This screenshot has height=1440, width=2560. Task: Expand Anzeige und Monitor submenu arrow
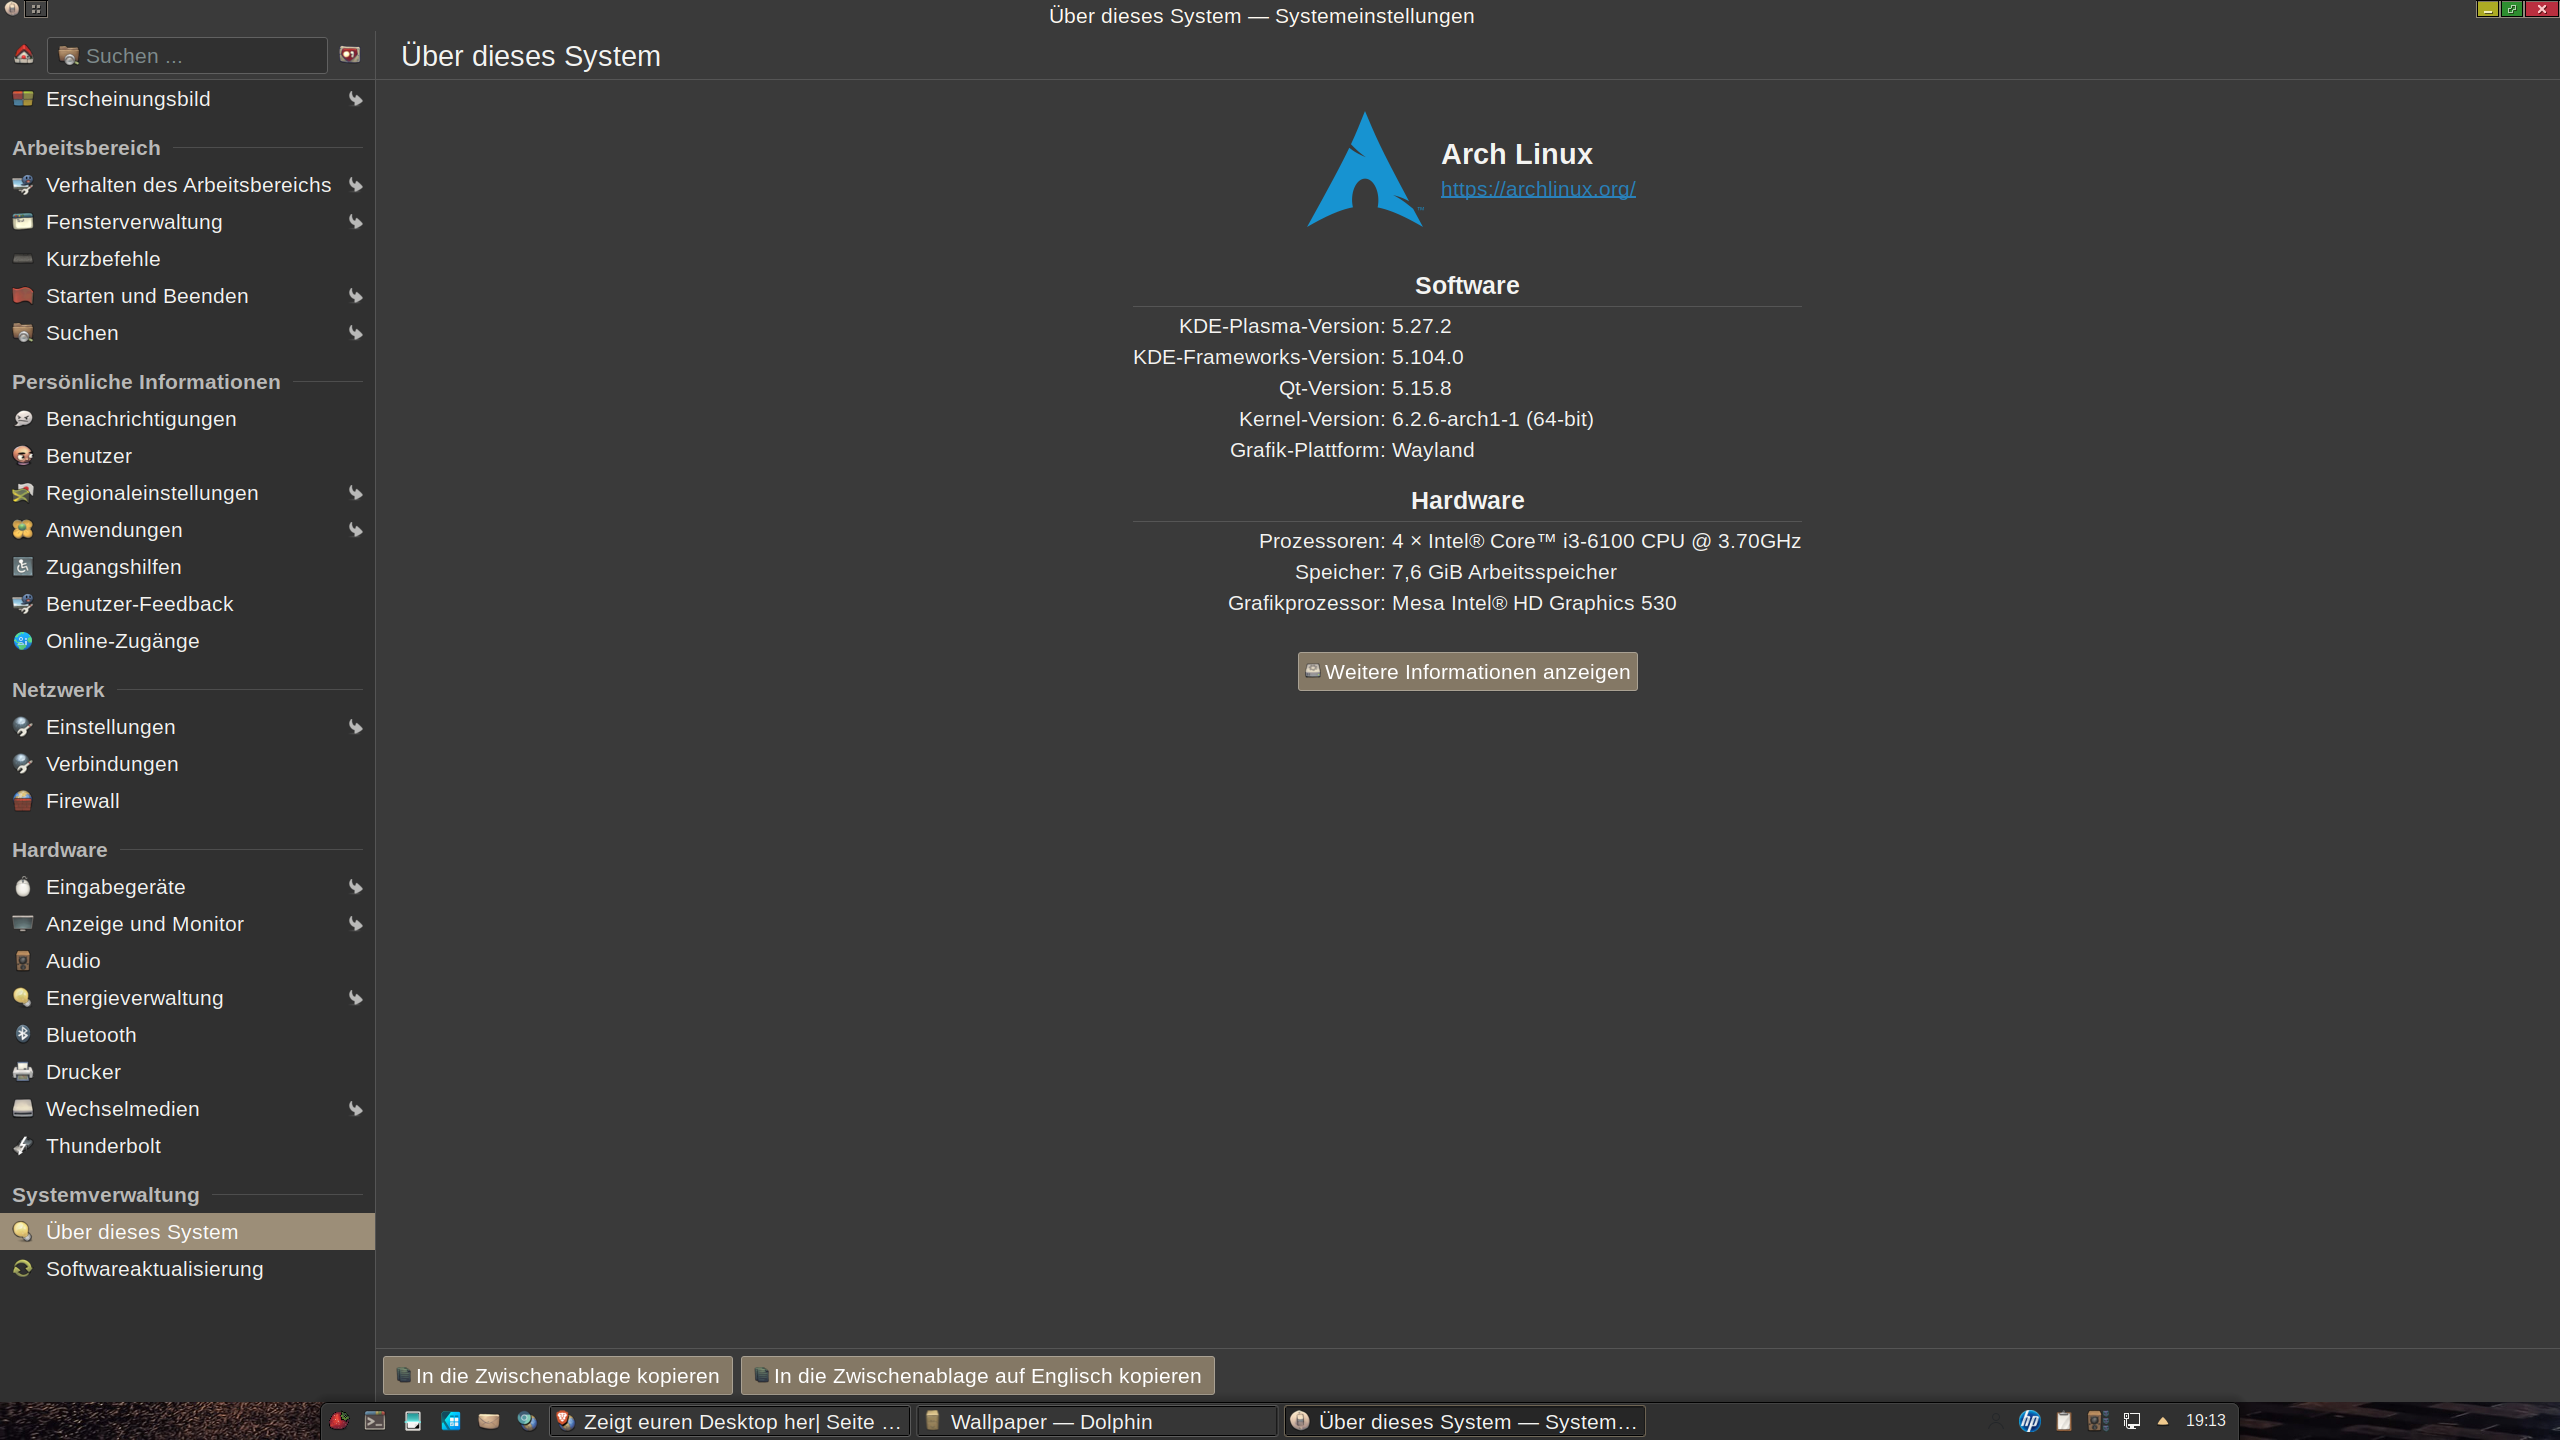355,924
